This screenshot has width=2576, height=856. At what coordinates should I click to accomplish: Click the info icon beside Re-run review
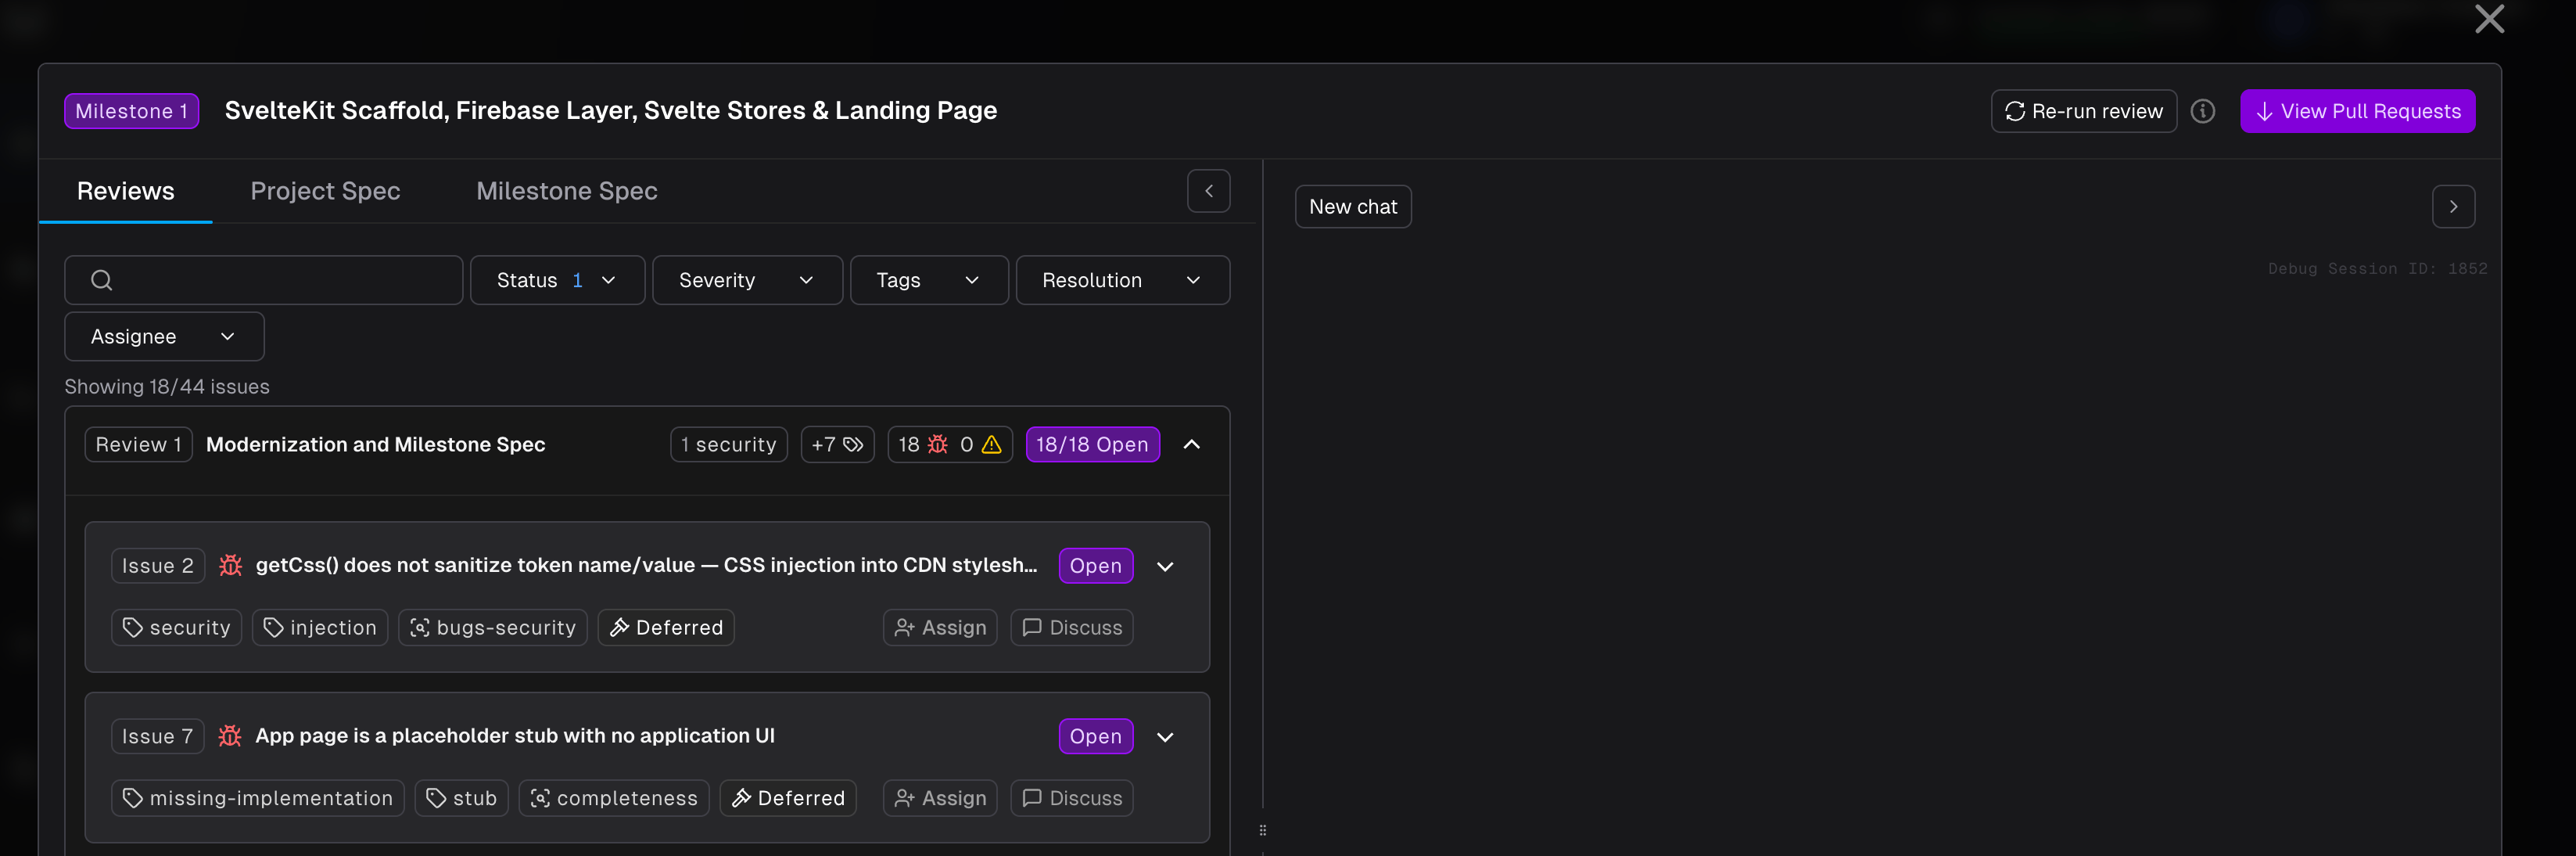pos(2202,111)
